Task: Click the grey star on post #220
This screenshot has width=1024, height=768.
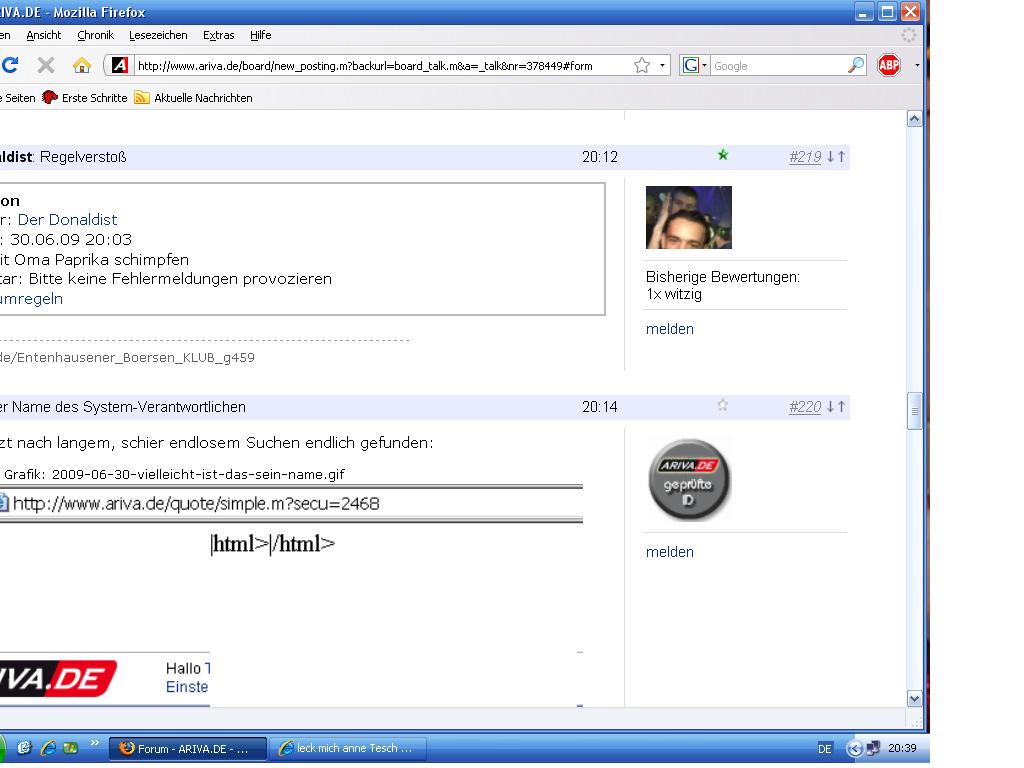Action: (723, 405)
